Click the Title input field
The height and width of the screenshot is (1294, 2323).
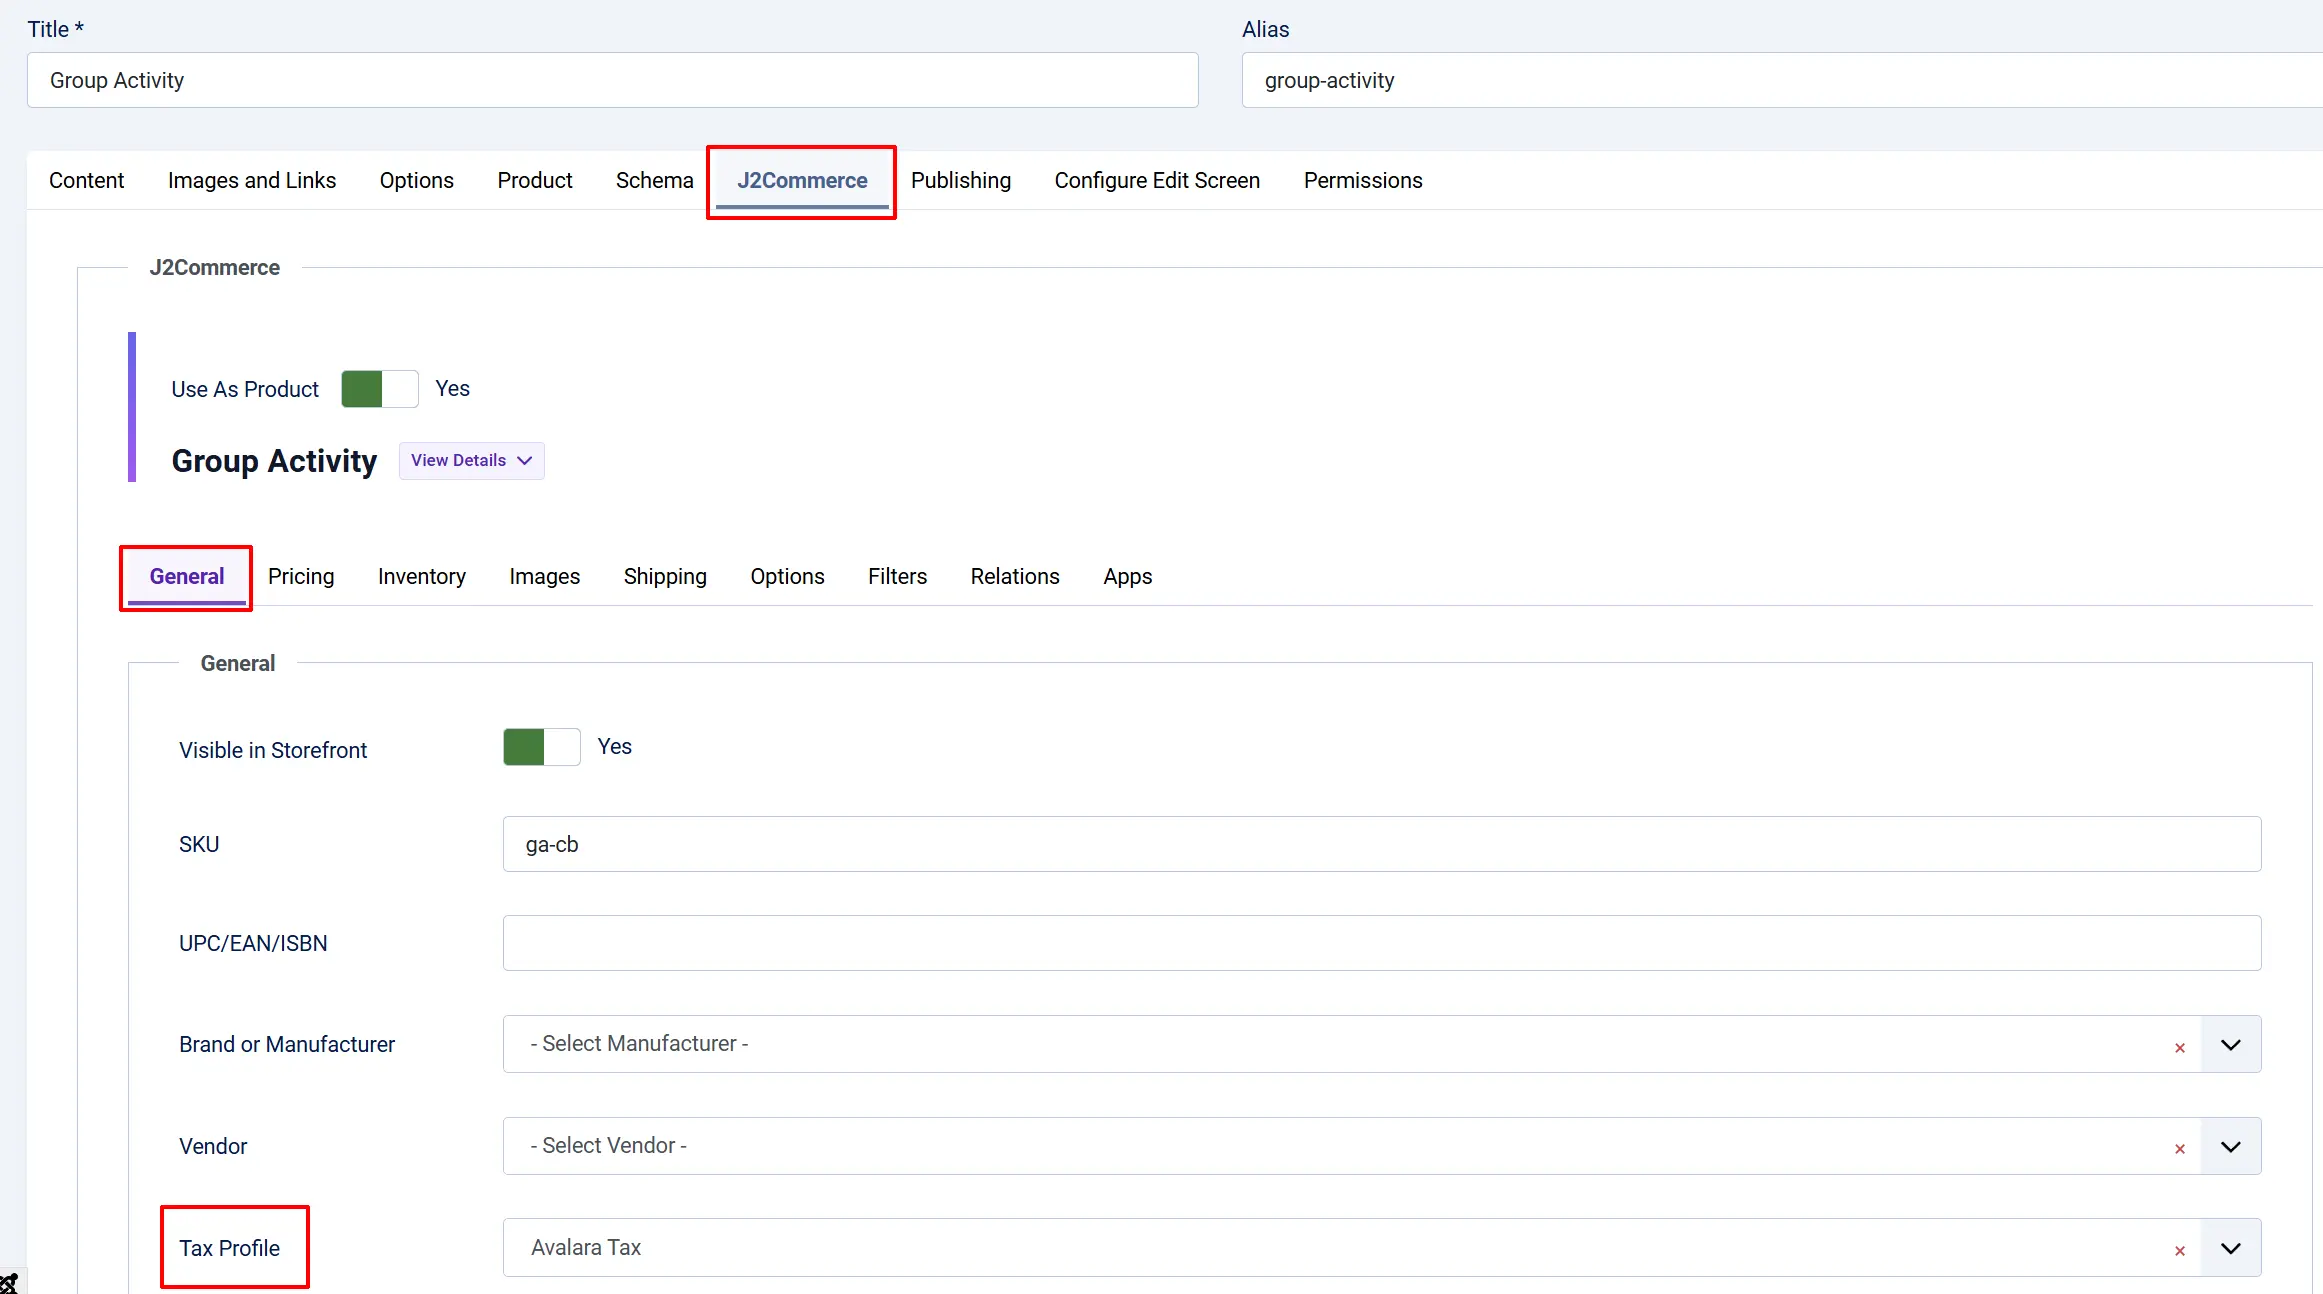[x=612, y=80]
